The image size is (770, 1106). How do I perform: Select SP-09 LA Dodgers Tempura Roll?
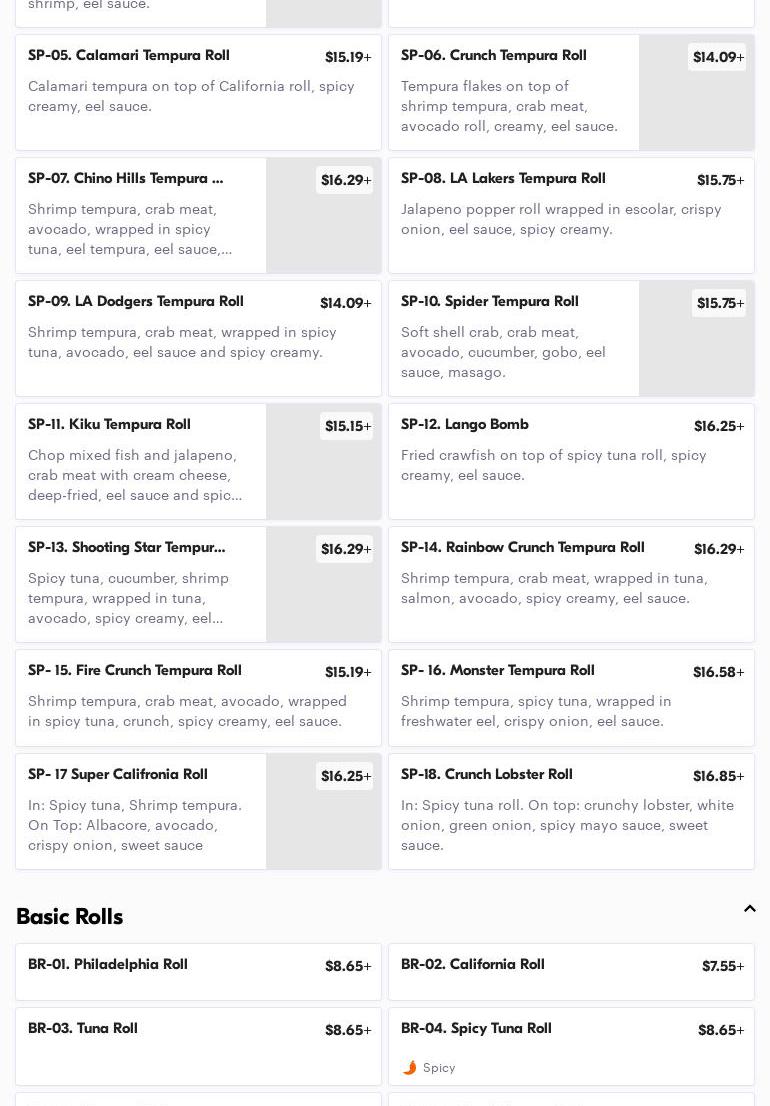coord(198,338)
